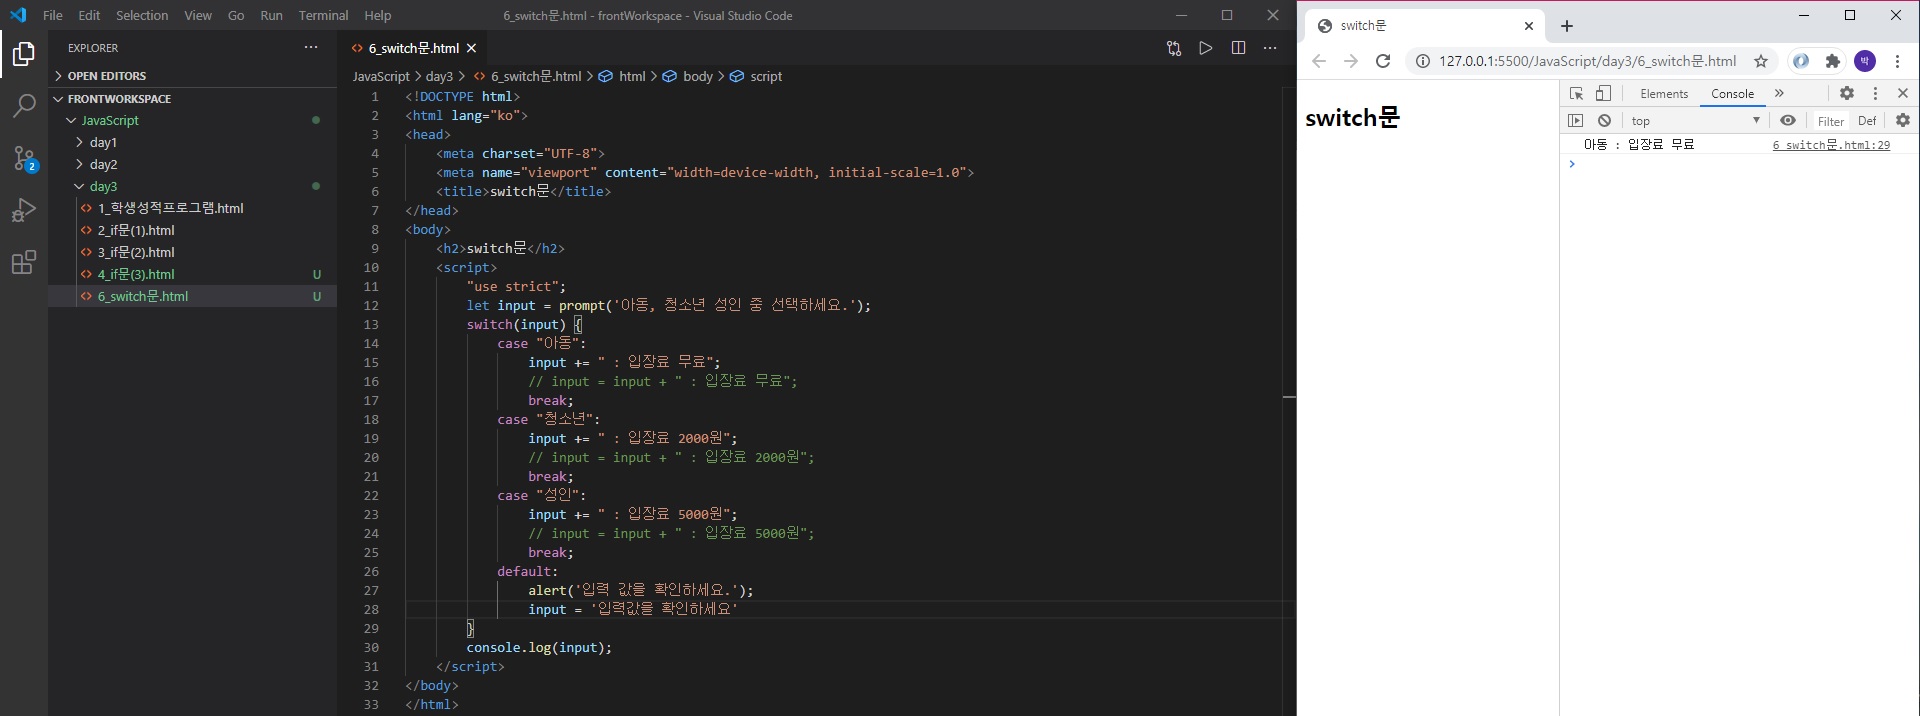Open console settings gear beside Def
This screenshot has height=716, width=1920.
coord(1903,120)
